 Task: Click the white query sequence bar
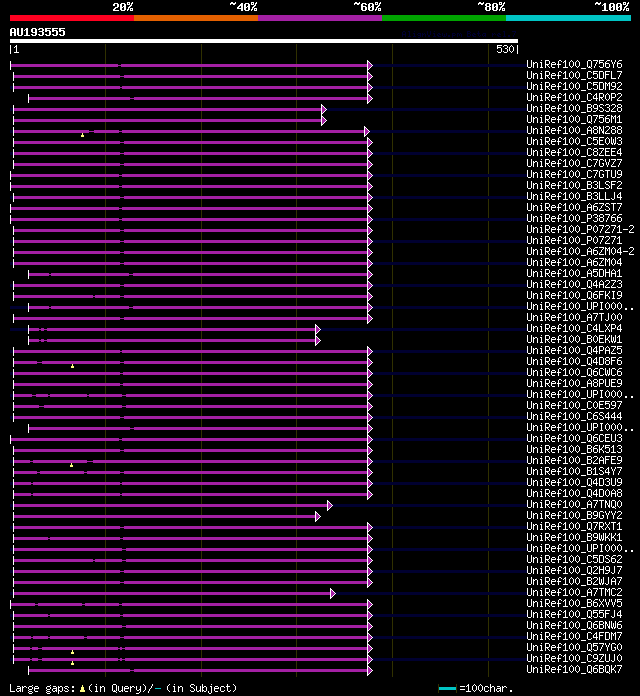click(264, 41)
